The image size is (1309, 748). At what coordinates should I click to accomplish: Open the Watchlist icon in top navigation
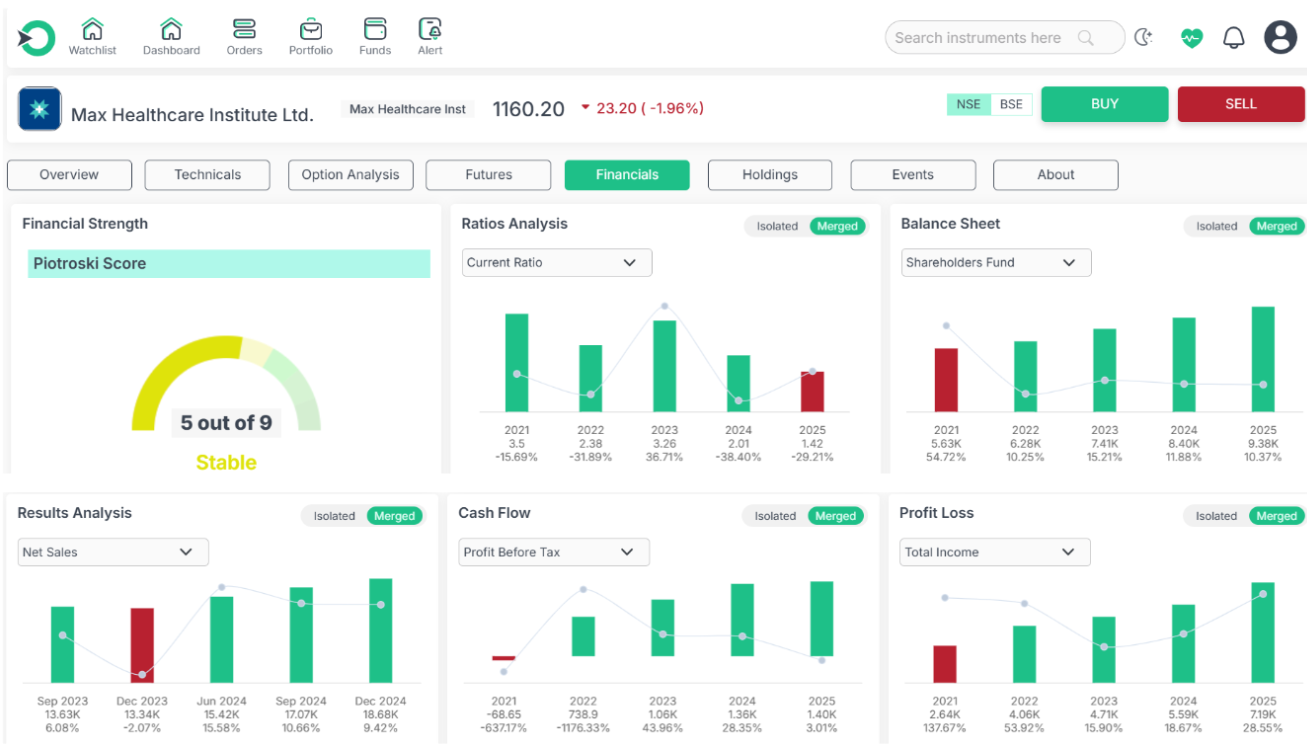(x=92, y=29)
